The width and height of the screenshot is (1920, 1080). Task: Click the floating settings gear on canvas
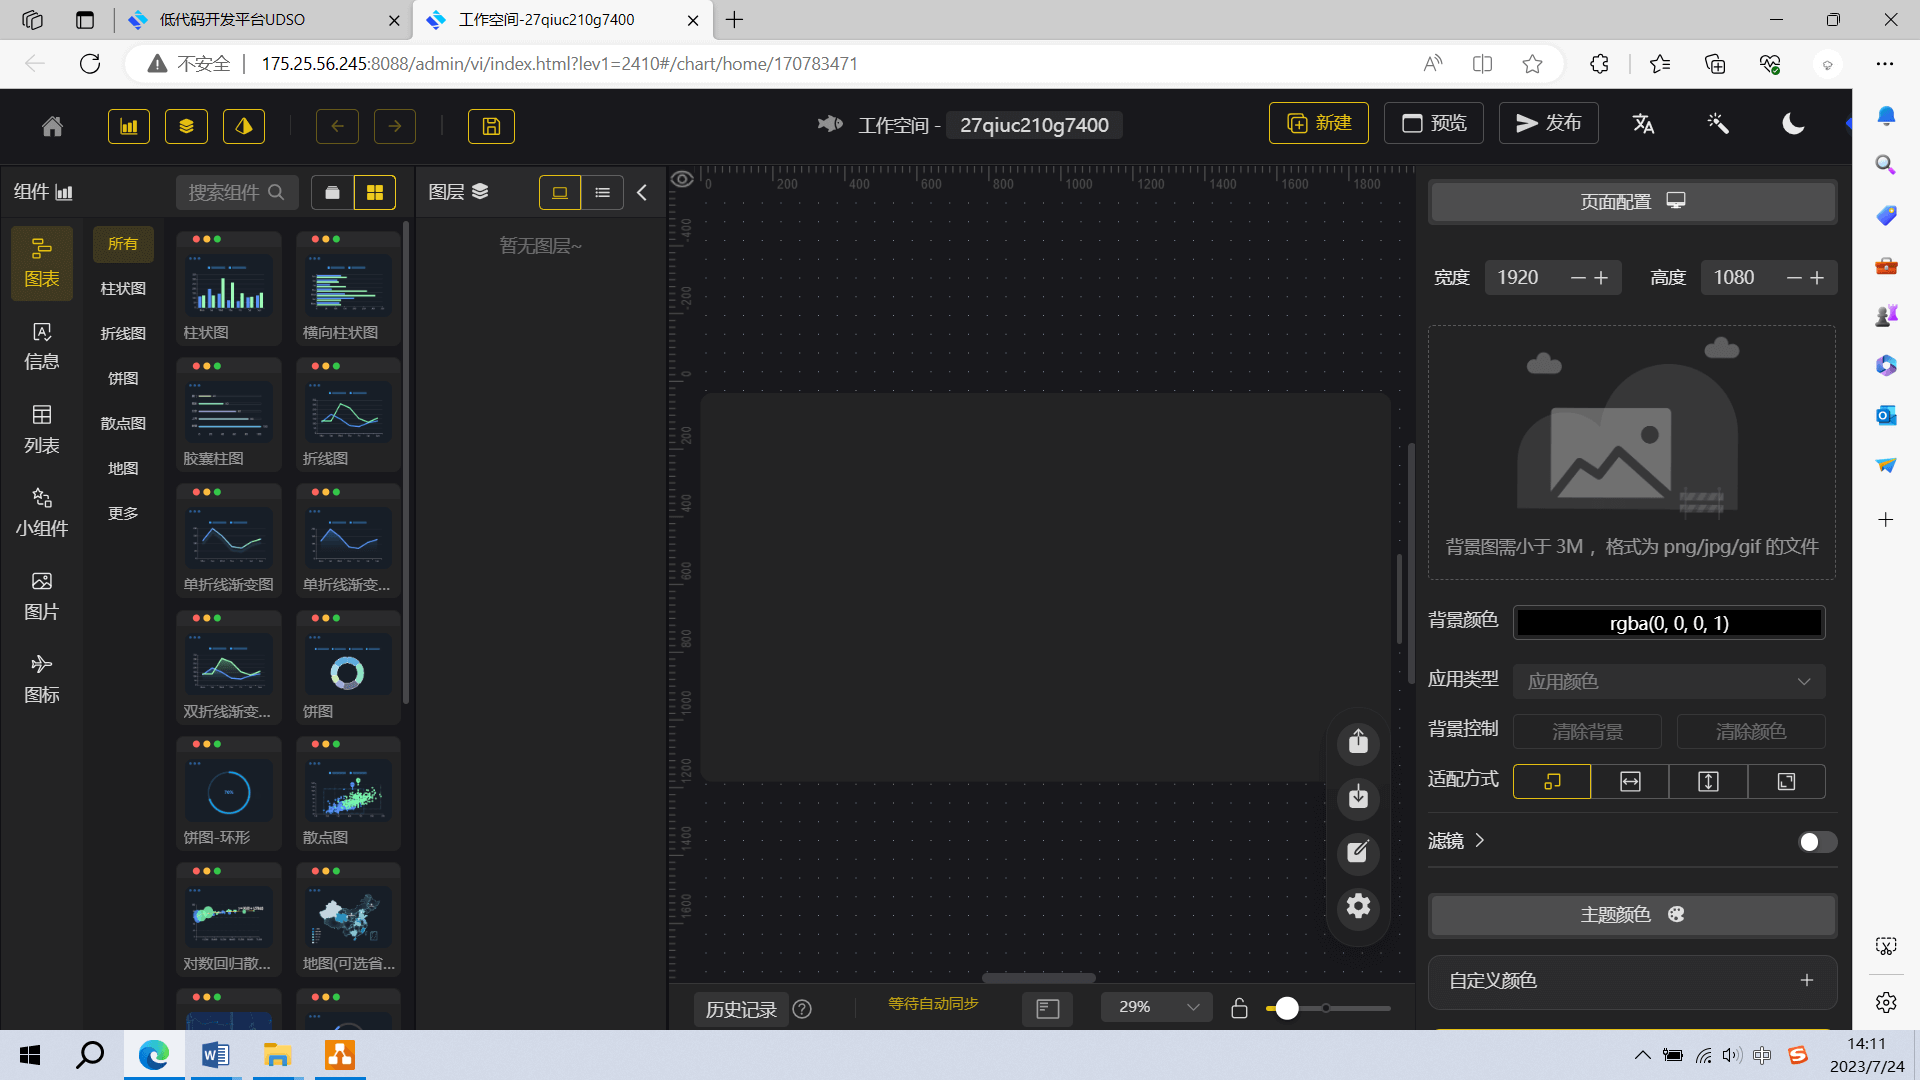coord(1358,906)
